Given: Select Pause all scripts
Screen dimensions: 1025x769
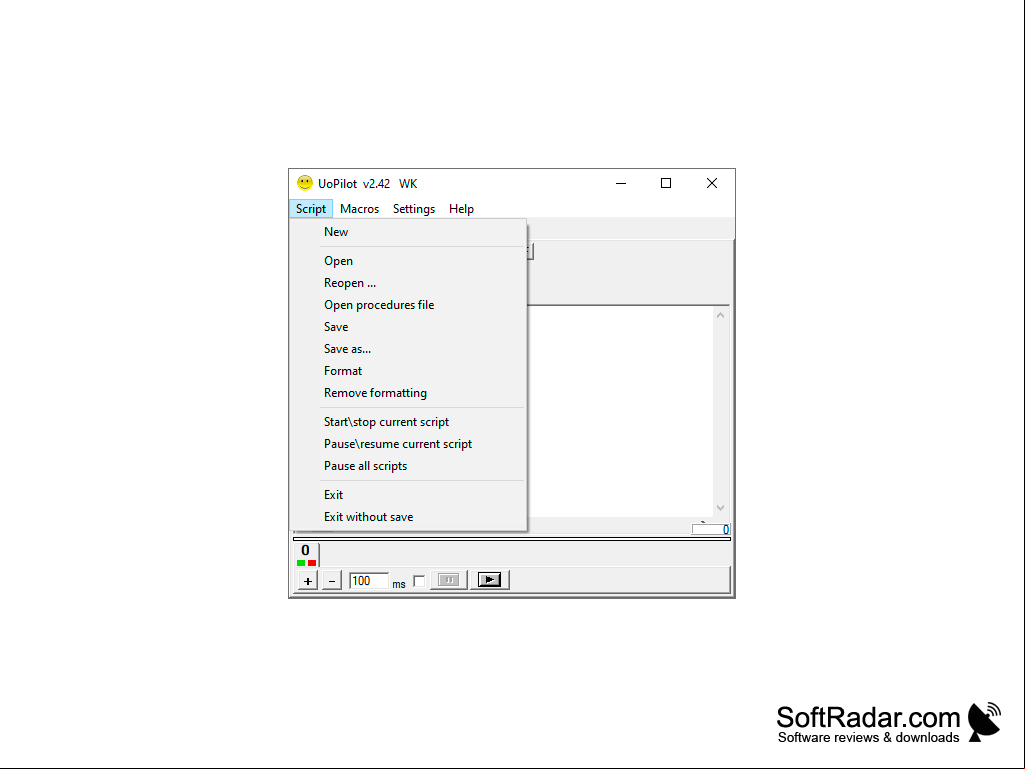Looking at the screenshot, I should pyautogui.click(x=408, y=466).
